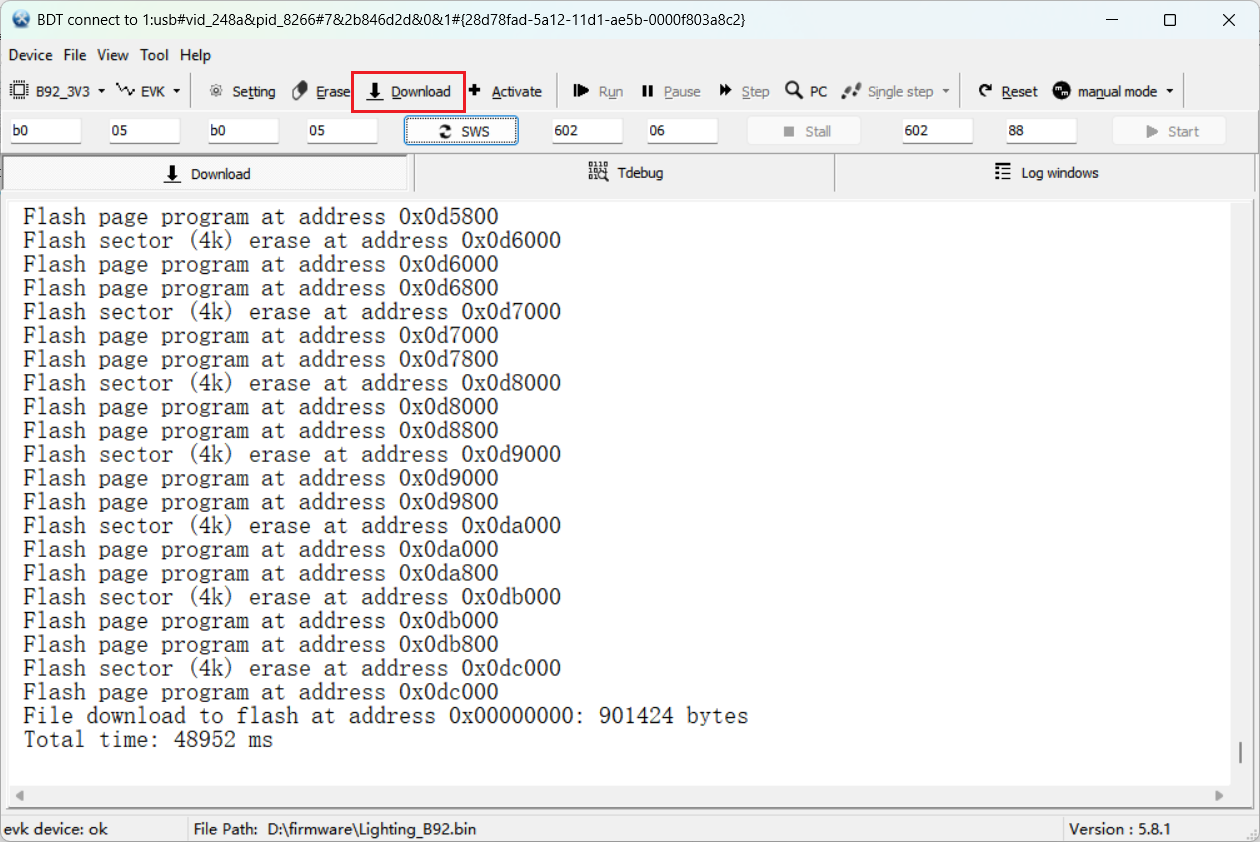Screen dimensions: 1260x842
Task: Expand the Single step dropdown arrow
Action: (946, 91)
